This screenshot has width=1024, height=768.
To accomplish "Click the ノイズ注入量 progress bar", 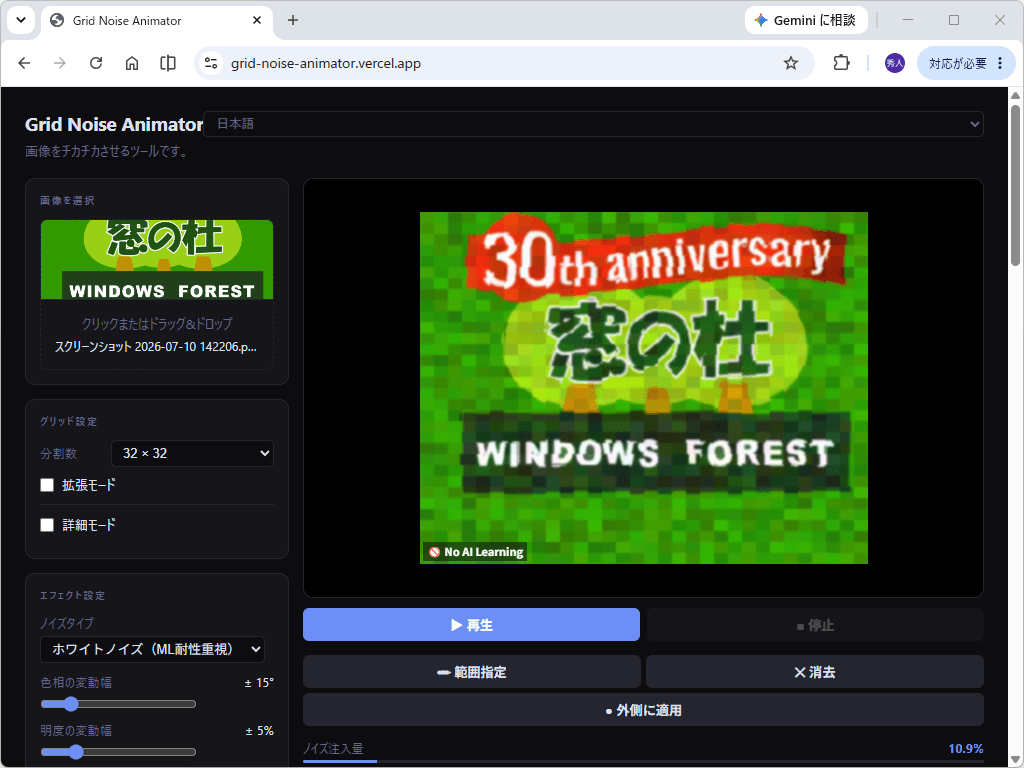I will (x=643, y=761).
